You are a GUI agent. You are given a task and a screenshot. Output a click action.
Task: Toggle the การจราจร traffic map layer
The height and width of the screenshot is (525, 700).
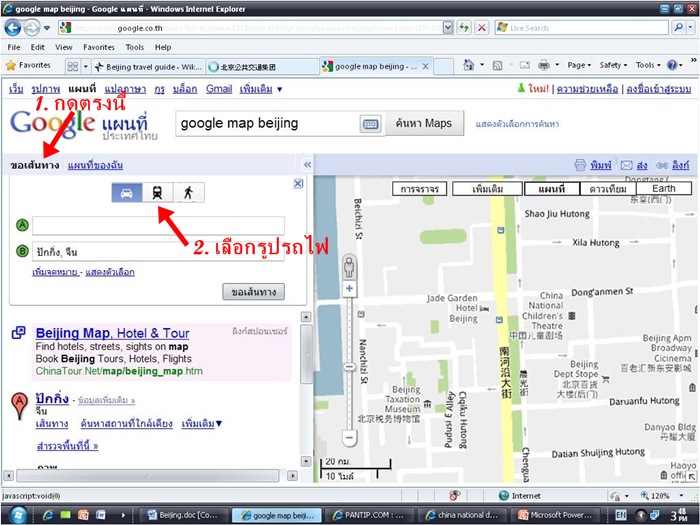point(419,189)
